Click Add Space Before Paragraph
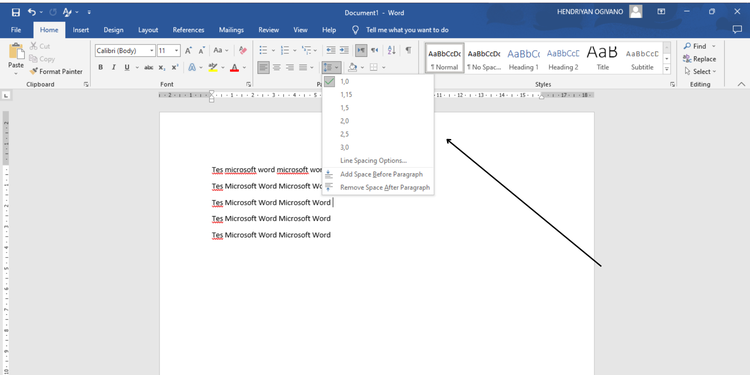Viewport: 750px width, 375px height. pos(378,174)
